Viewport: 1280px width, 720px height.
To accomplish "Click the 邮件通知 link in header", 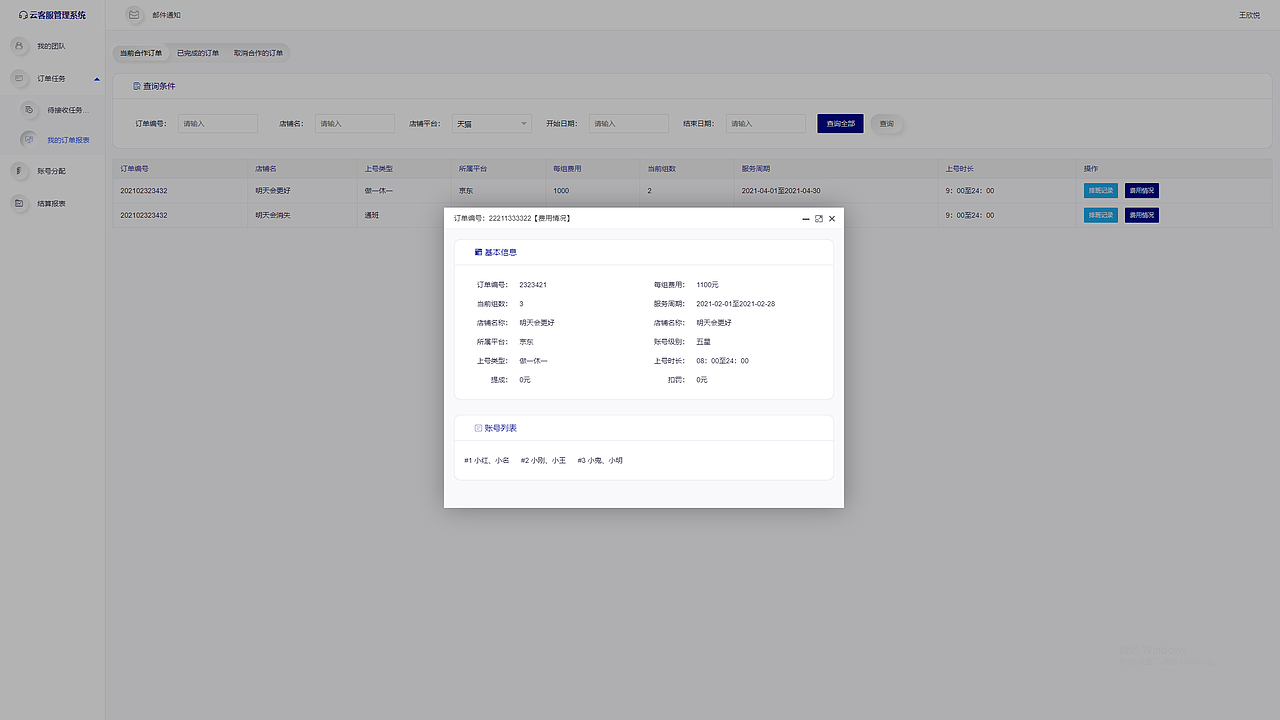I will 166,16.
